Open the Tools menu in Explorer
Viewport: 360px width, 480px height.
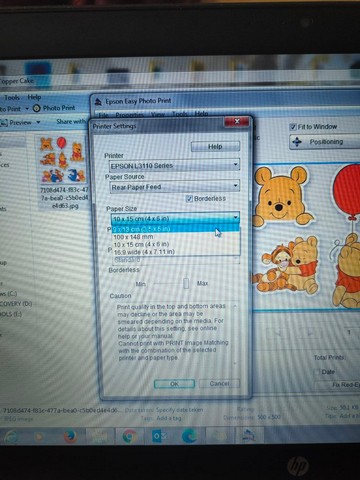coord(12,98)
